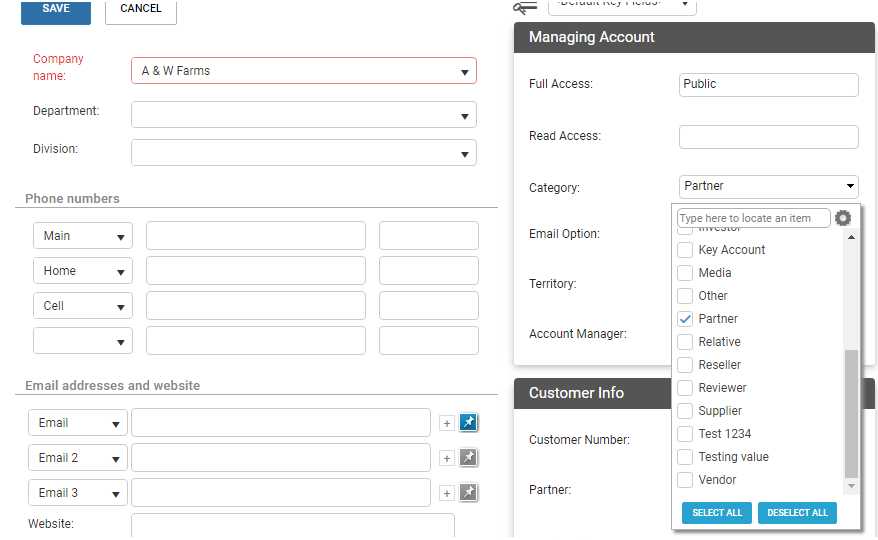This screenshot has width=878, height=540.
Task: Click the plus icon next to Email 2
Action: coord(447,458)
